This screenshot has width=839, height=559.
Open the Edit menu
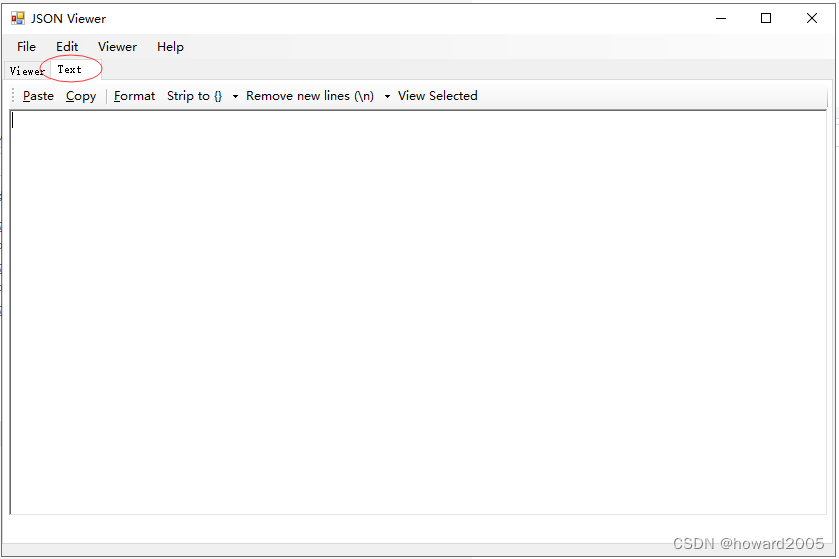pyautogui.click(x=67, y=47)
